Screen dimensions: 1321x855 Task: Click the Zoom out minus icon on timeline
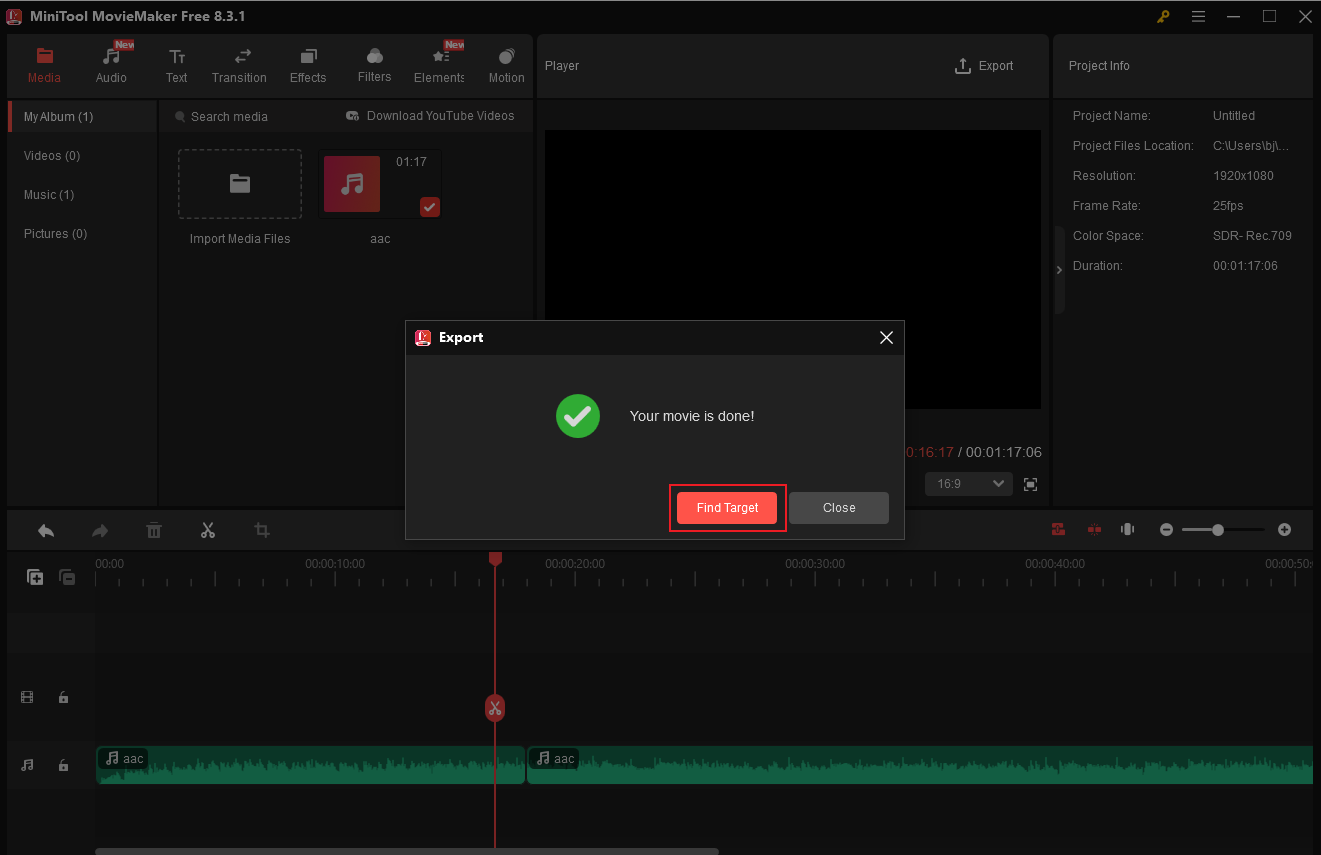[1166, 529]
